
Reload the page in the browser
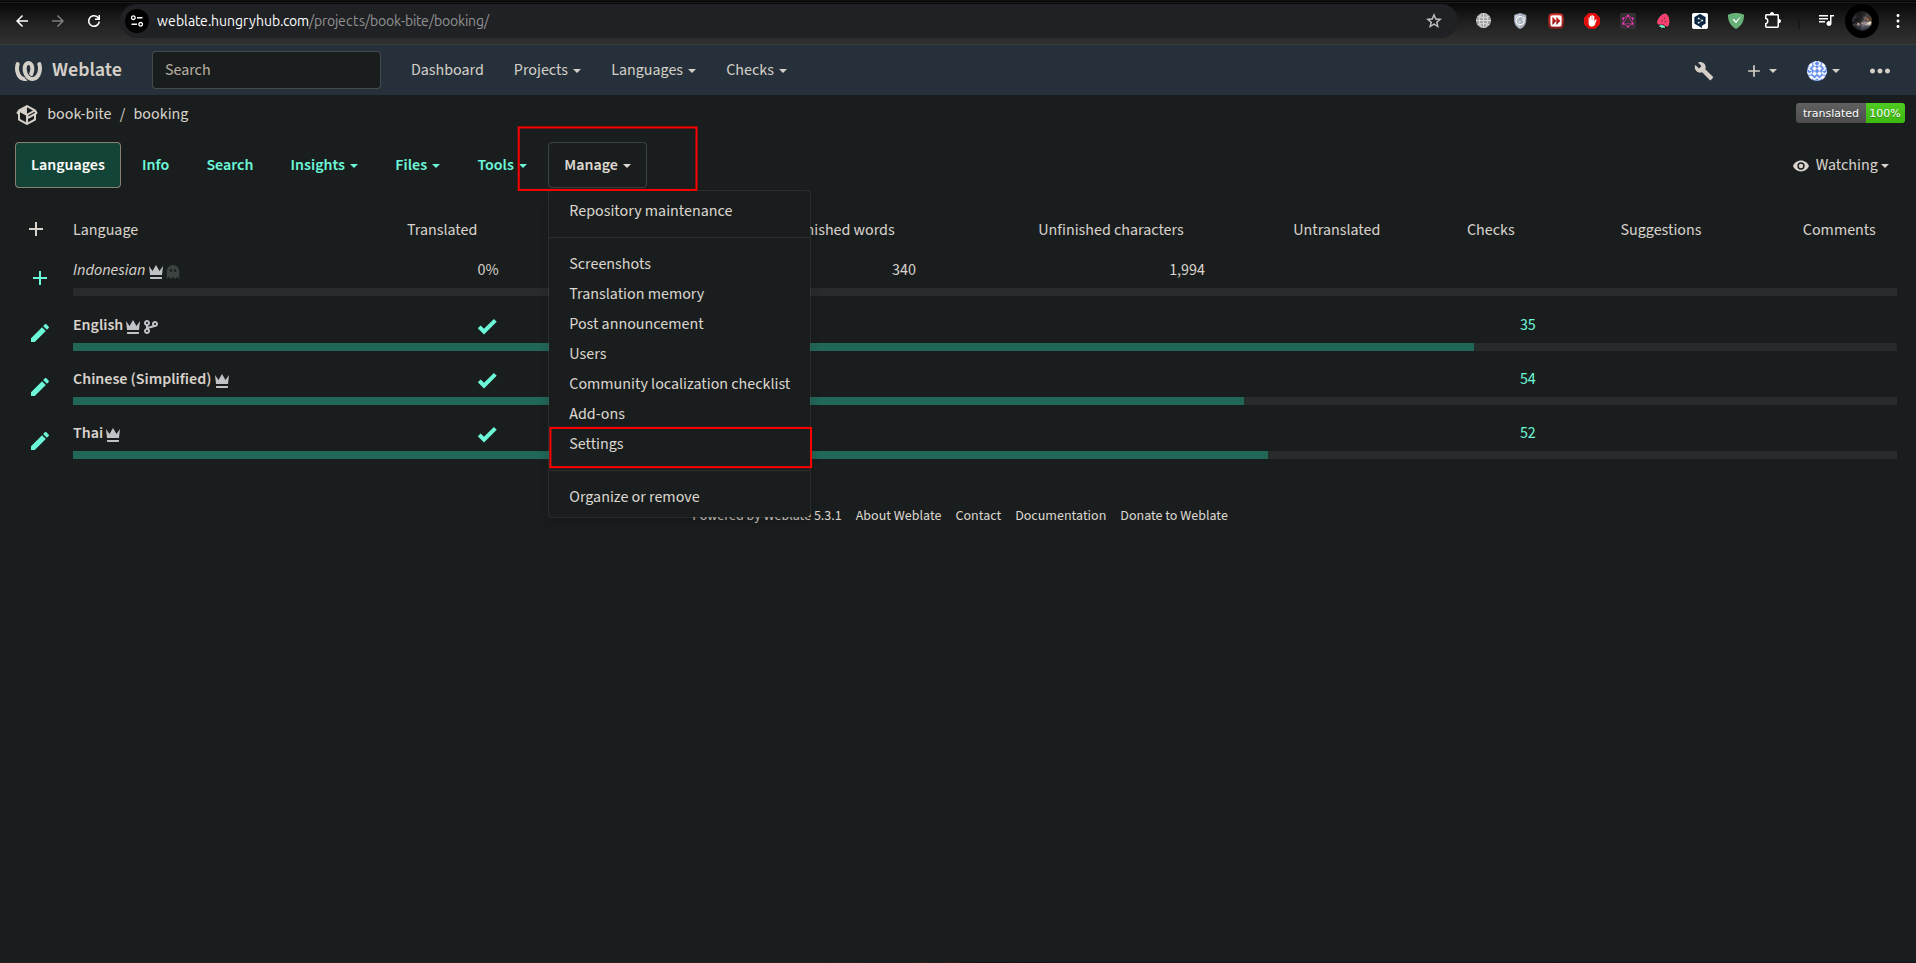click(94, 21)
